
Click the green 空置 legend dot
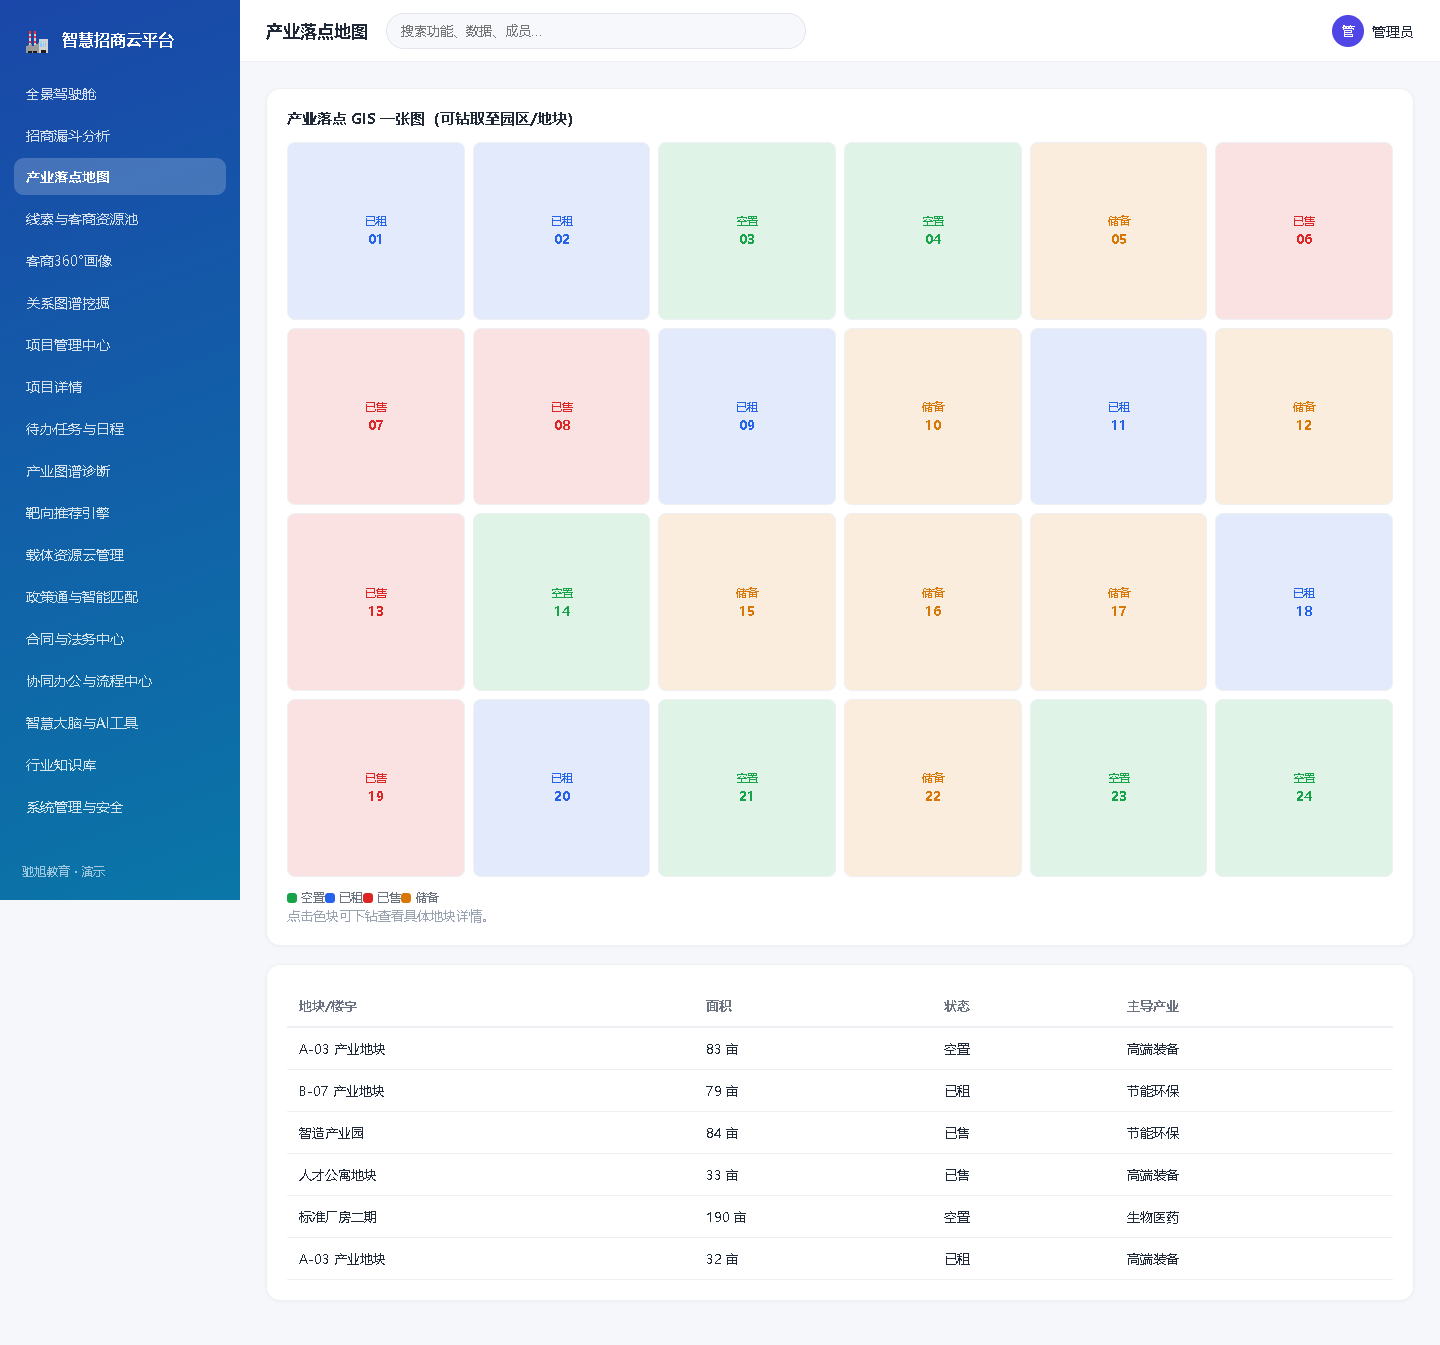[292, 898]
